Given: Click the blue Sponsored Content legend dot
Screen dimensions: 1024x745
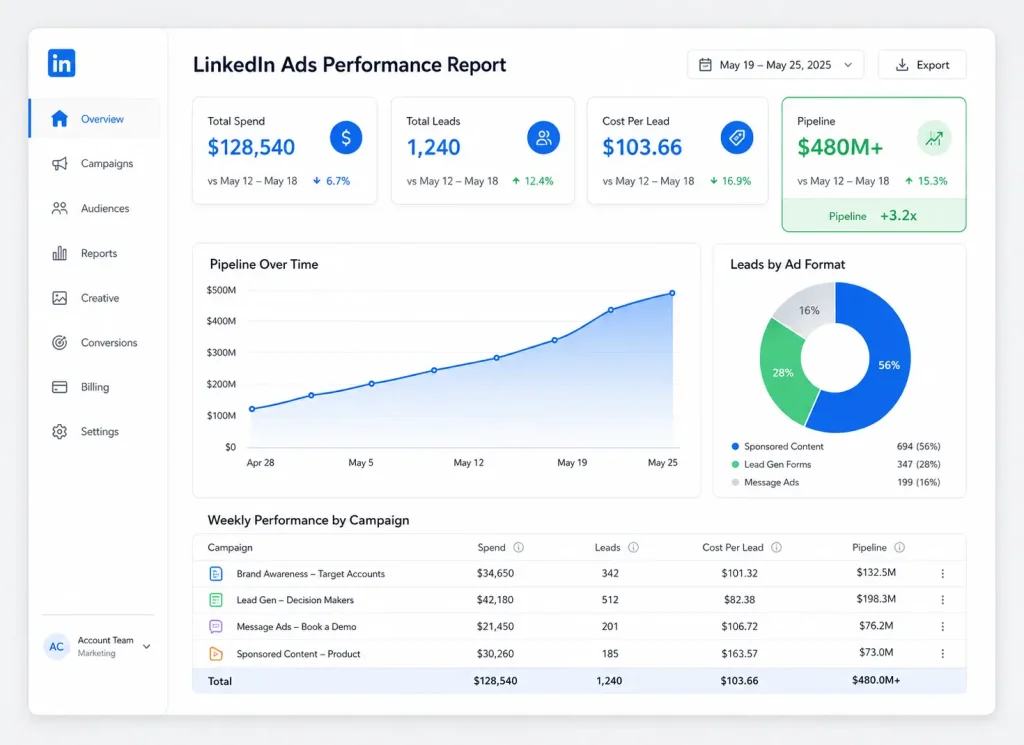Looking at the screenshot, I should pyautogui.click(x=735, y=447).
